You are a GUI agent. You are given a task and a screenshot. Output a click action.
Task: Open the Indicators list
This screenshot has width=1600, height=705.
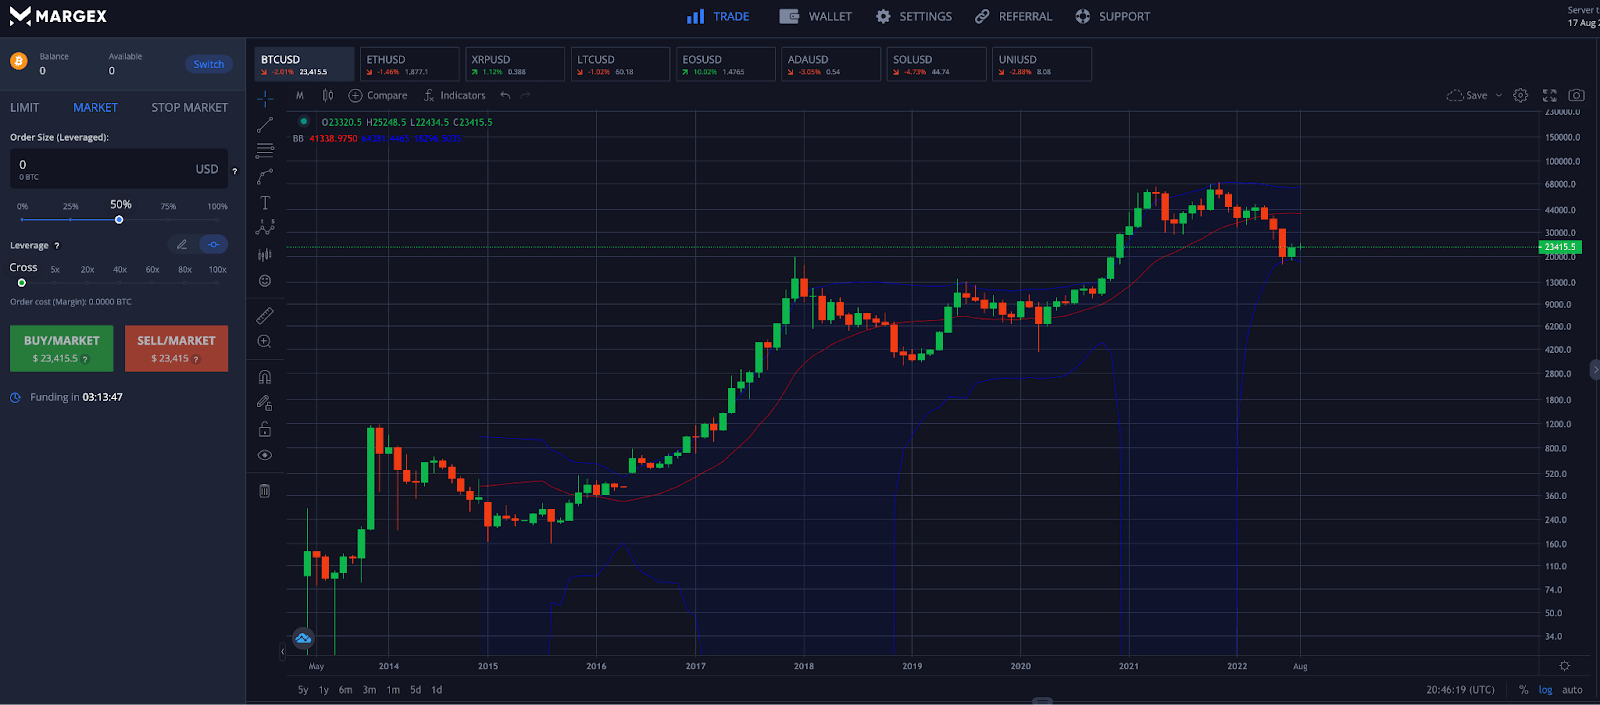(x=454, y=96)
